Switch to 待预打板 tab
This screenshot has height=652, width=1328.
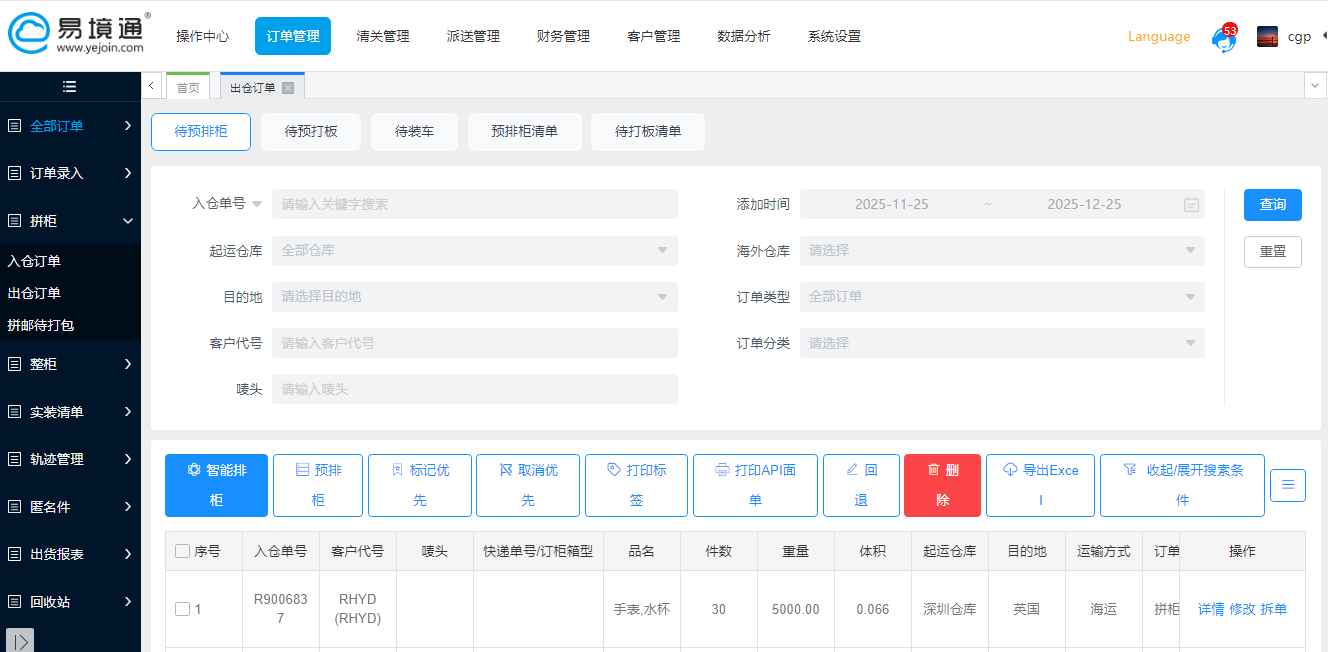tap(311, 131)
